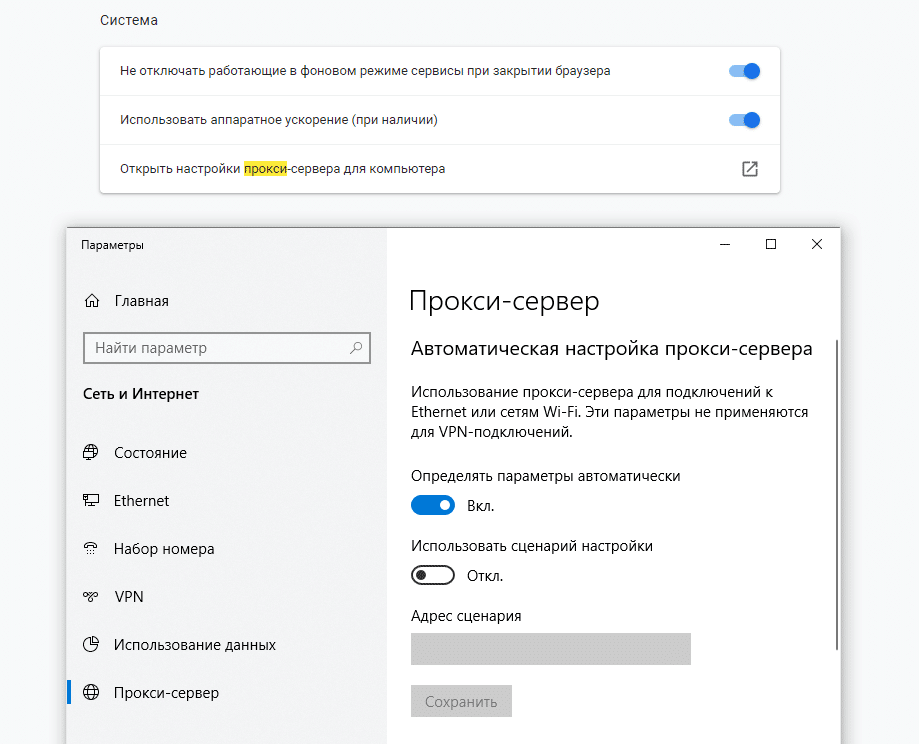919x744 pixels.
Task: Click the magnifier icon in search box
Action: click(355, 349)
